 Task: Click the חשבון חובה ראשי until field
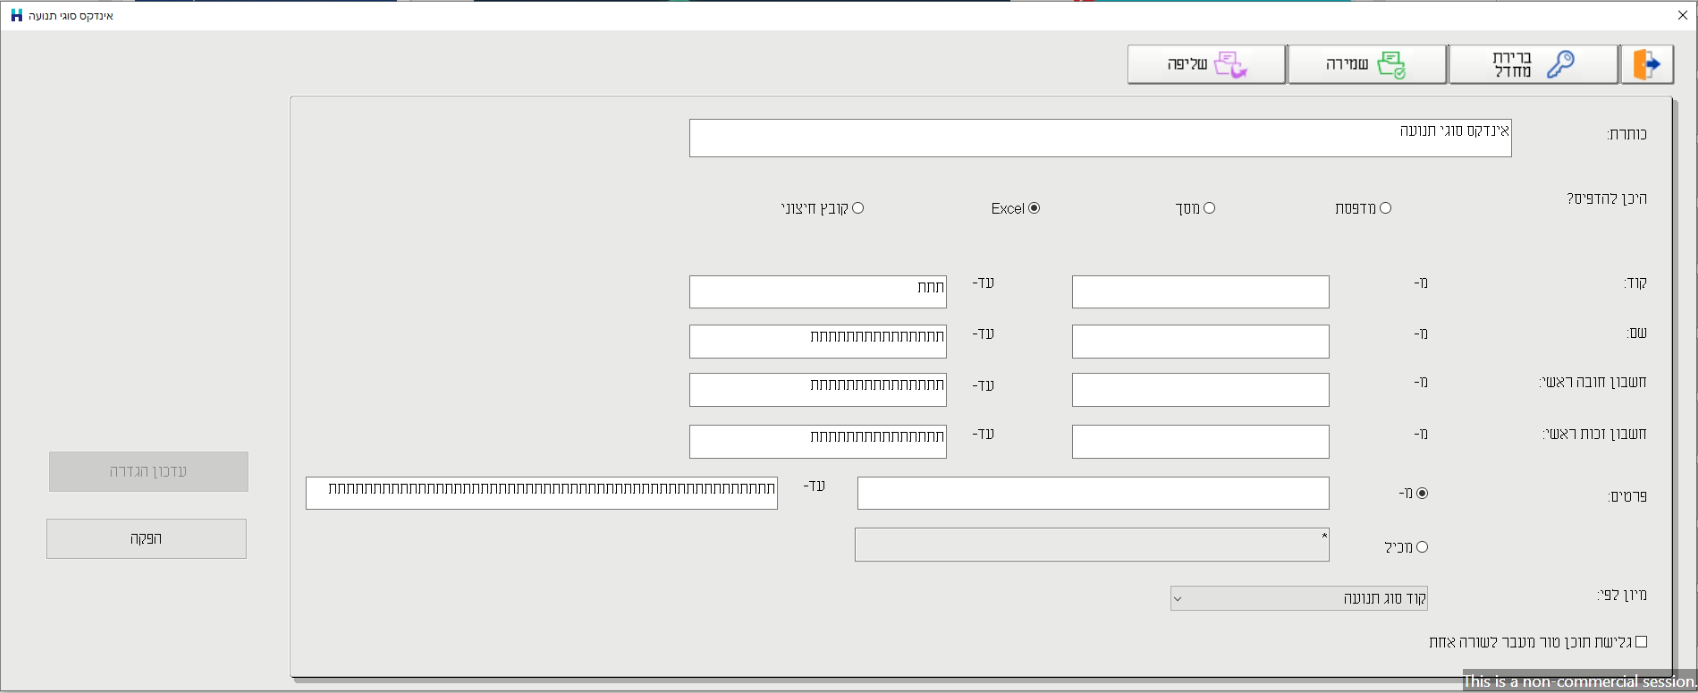click(818, 390)
